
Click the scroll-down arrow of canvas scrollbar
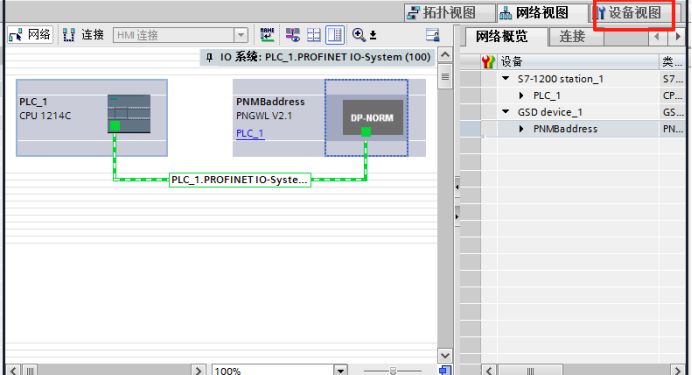click(x=445, y=355)
